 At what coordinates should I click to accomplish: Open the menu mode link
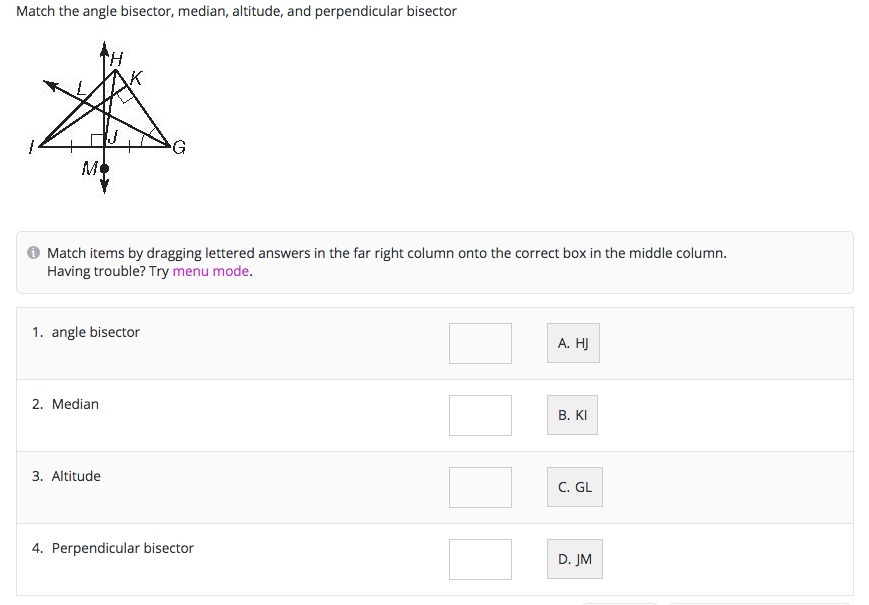[x=211, y=271]
